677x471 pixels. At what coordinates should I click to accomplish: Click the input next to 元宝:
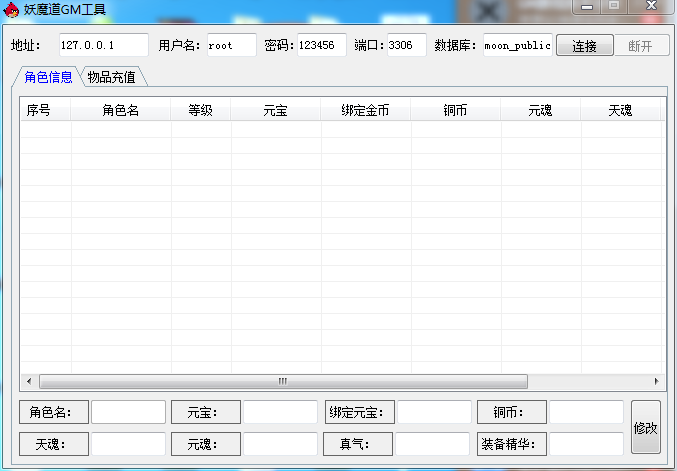pyautogui.click(x=280, y=412)
